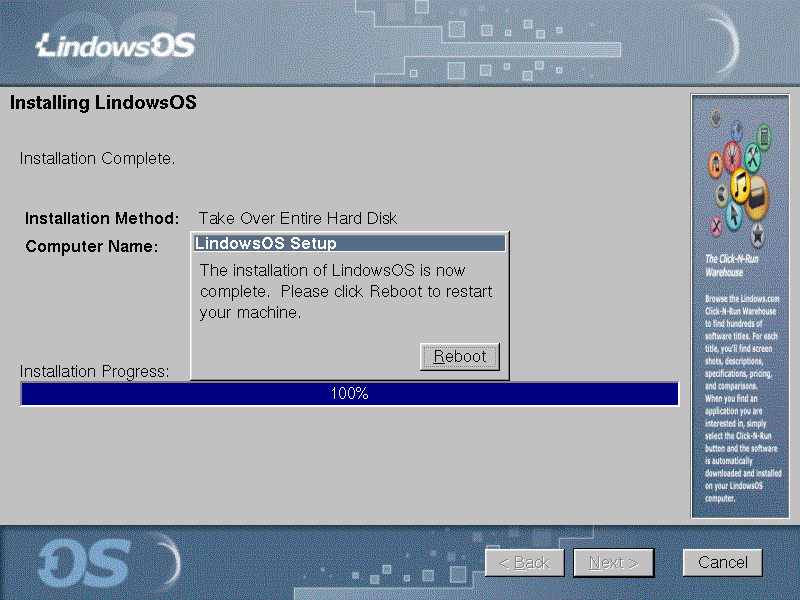
Task: Click the LindowsOS logo in header
Action: pos(116,45)
